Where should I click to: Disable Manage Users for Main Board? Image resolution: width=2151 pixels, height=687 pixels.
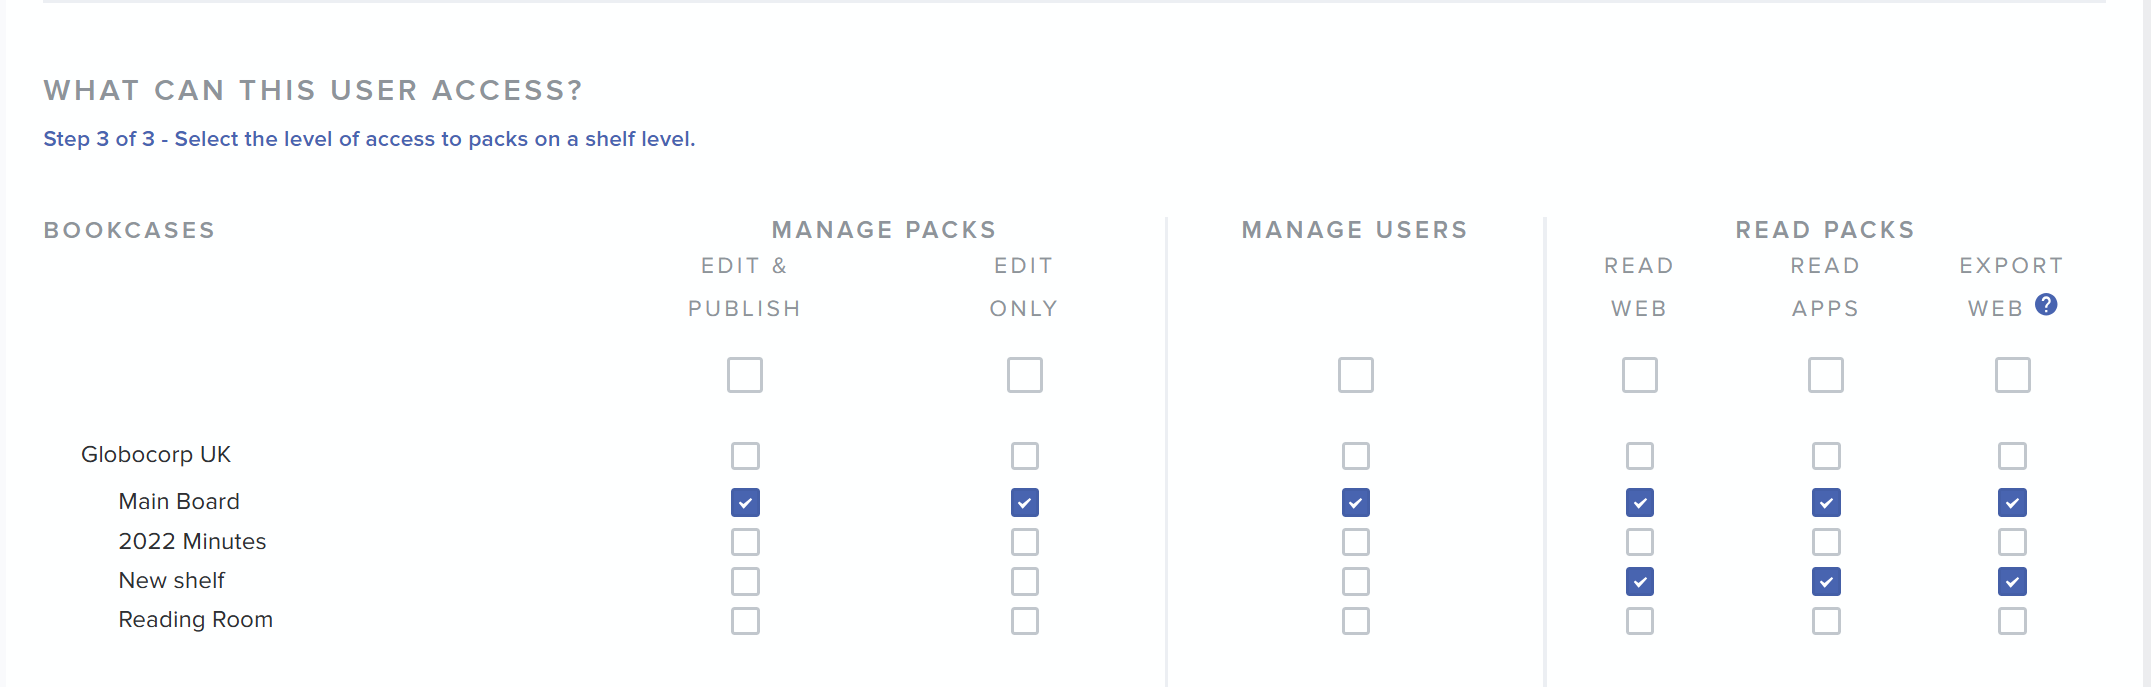1355,502
